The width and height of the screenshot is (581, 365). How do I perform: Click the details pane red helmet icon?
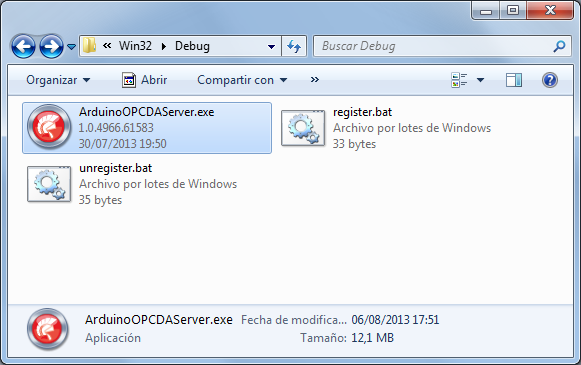click(48, 329)
